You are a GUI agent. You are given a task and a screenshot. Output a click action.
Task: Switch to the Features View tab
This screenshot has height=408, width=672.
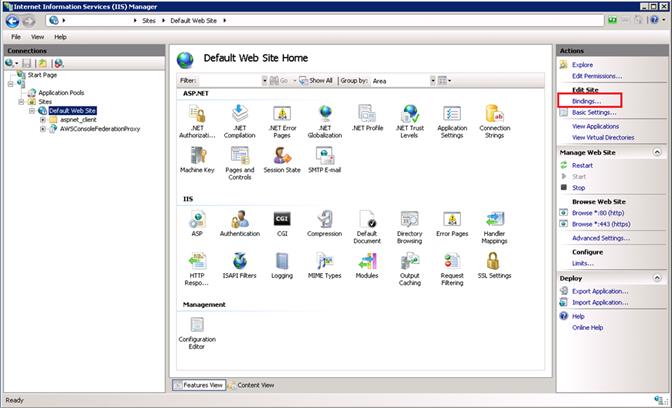(198, 385)
